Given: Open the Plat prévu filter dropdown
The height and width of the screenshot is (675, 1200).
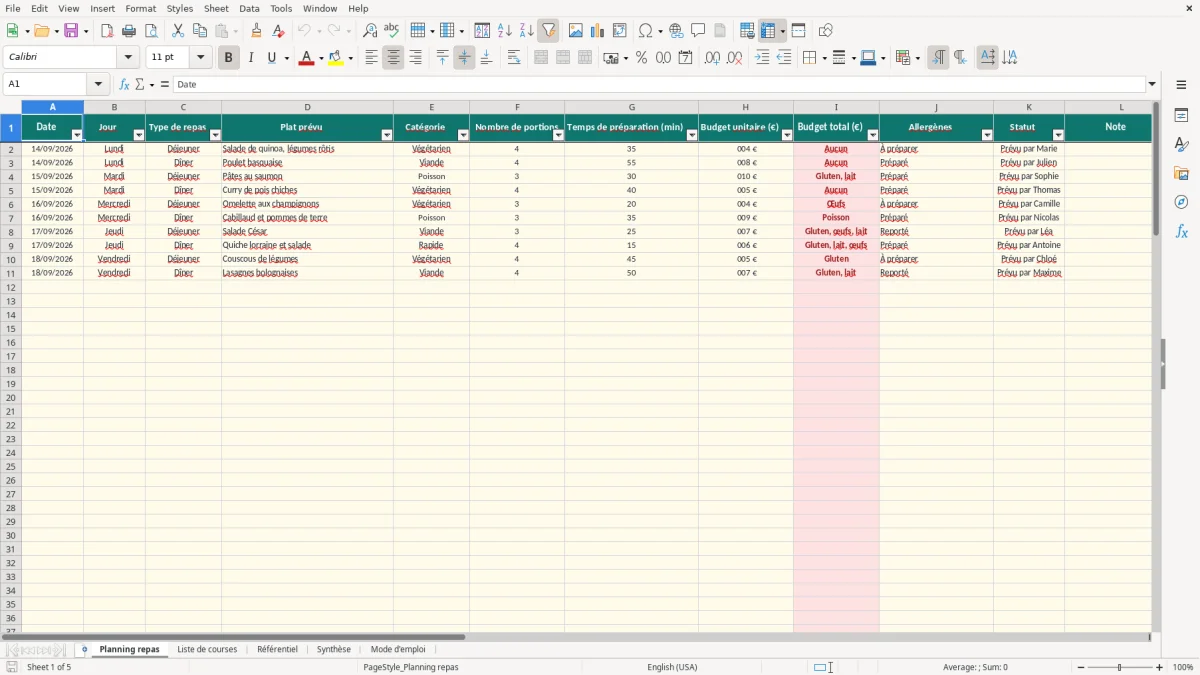Looking at the screenshot, I should click(387, 135).
